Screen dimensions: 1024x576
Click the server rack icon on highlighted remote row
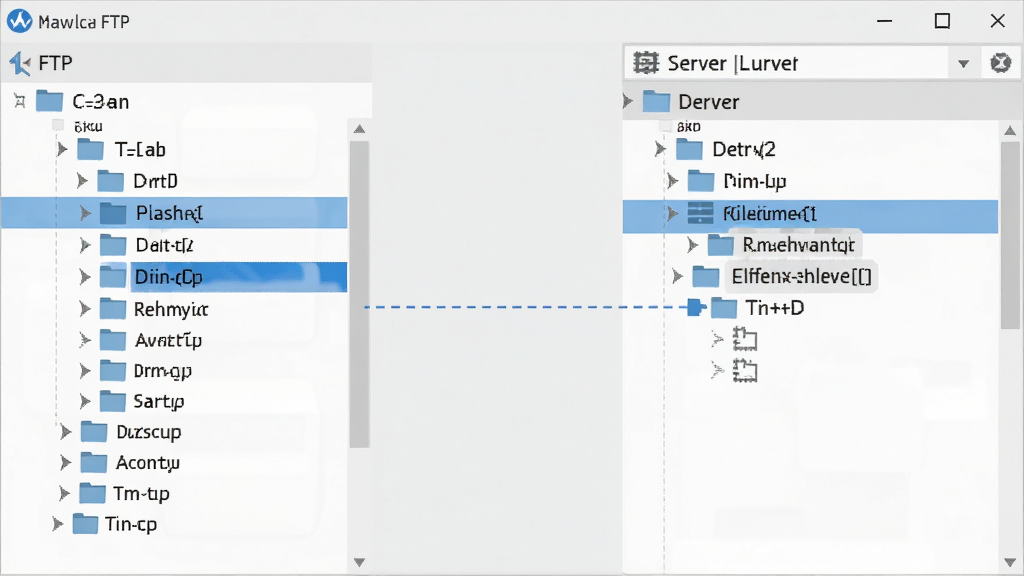pyautogui.click(x=700, y=213)
